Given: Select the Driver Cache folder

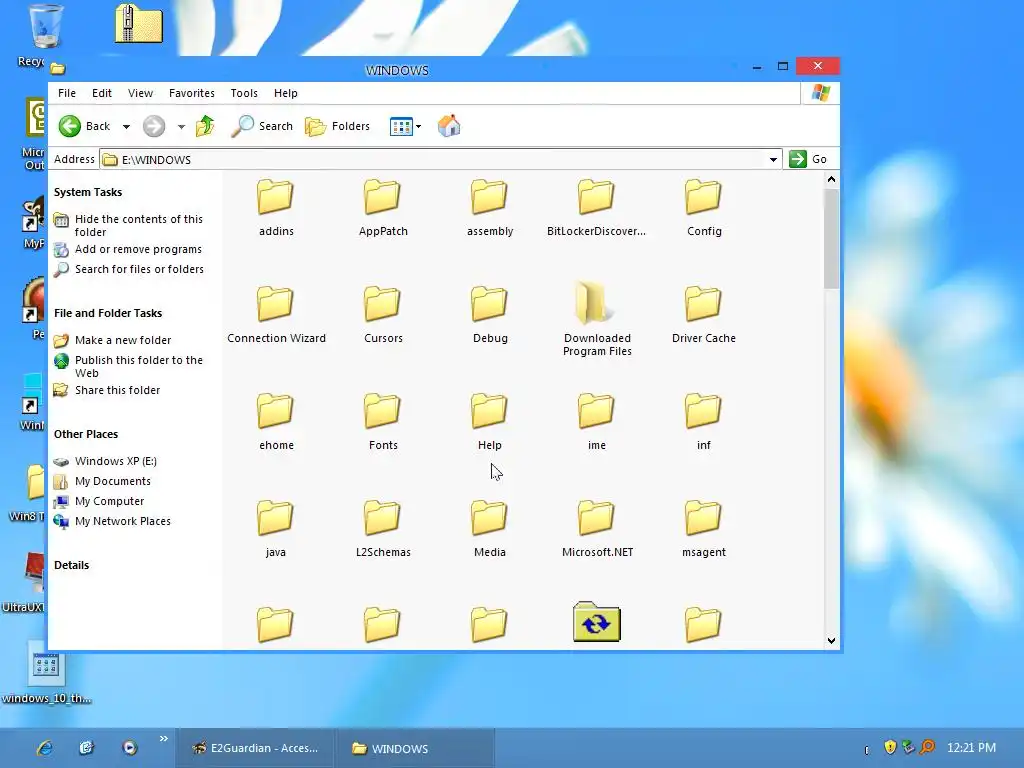Looking at the screenshot, I should click(x=704, y=315).
